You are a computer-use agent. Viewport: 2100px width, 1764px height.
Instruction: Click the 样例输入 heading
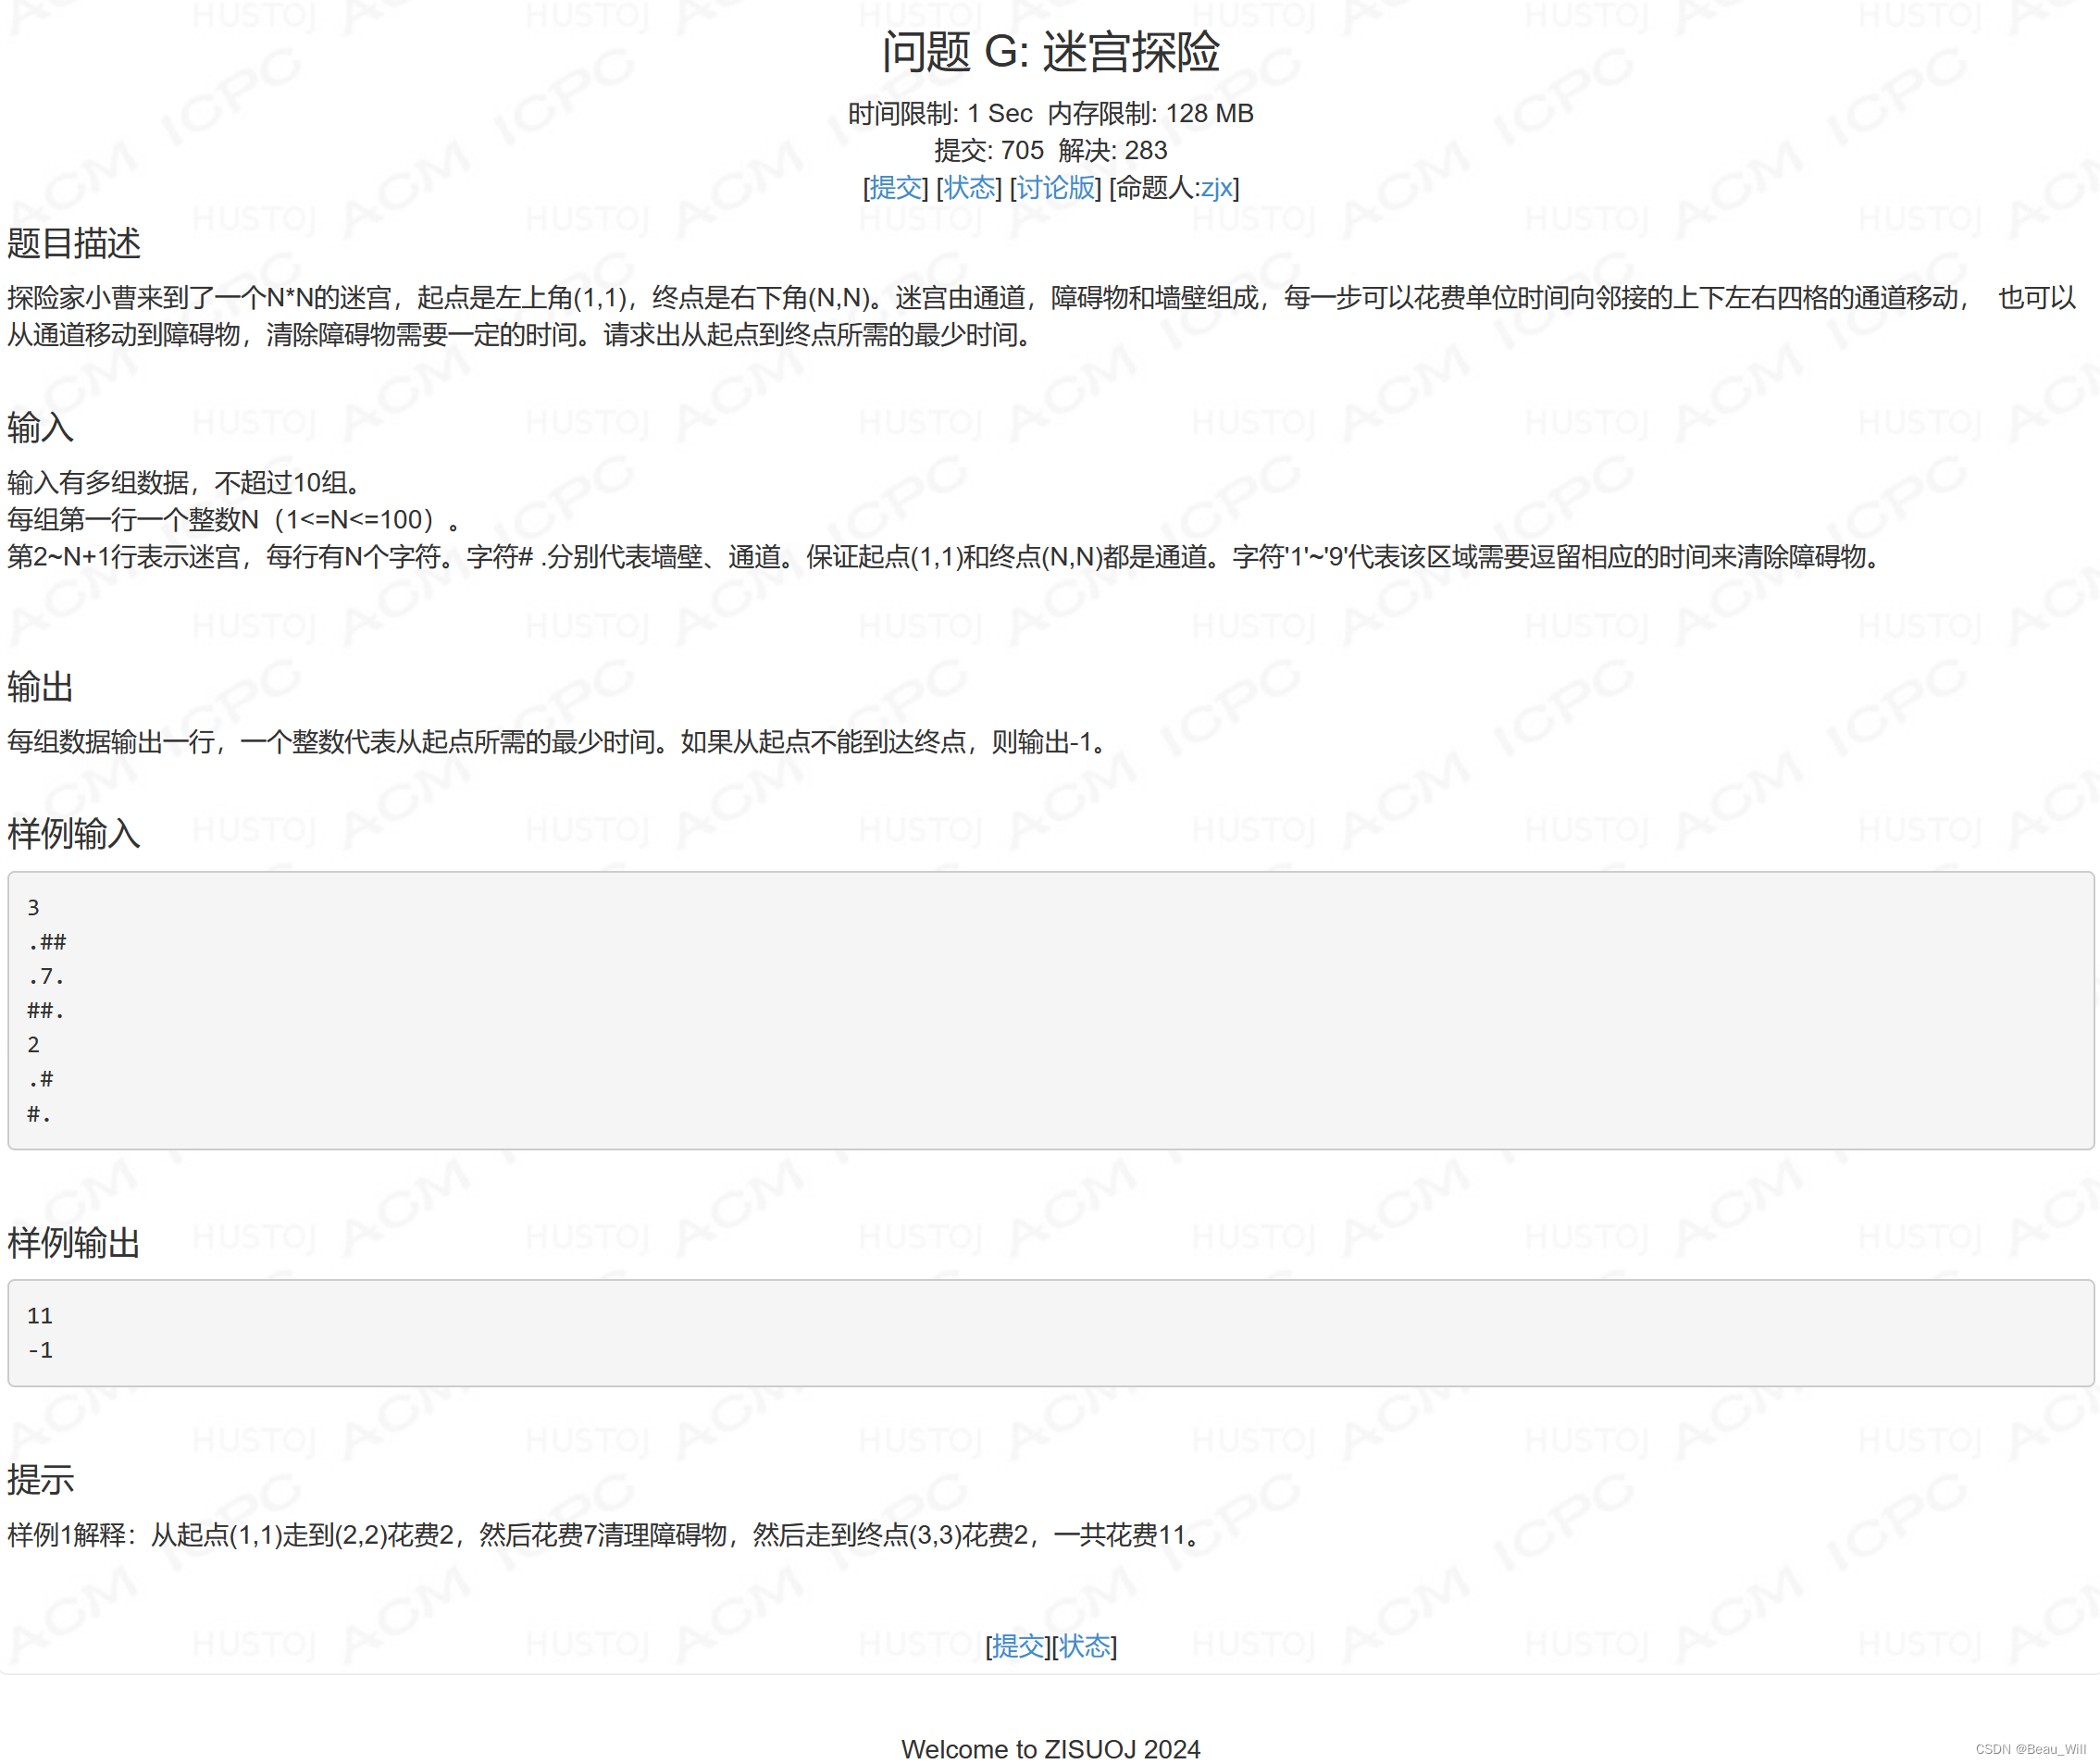(x=73, y=832)
